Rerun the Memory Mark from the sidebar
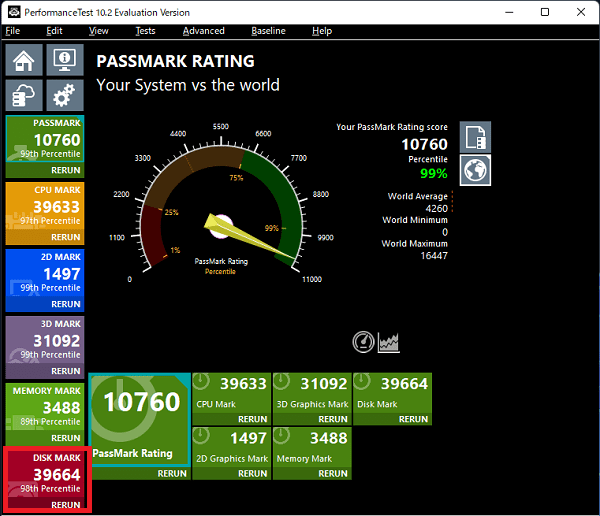The width and height of the screenshot is (600, 516). [66, 438]
